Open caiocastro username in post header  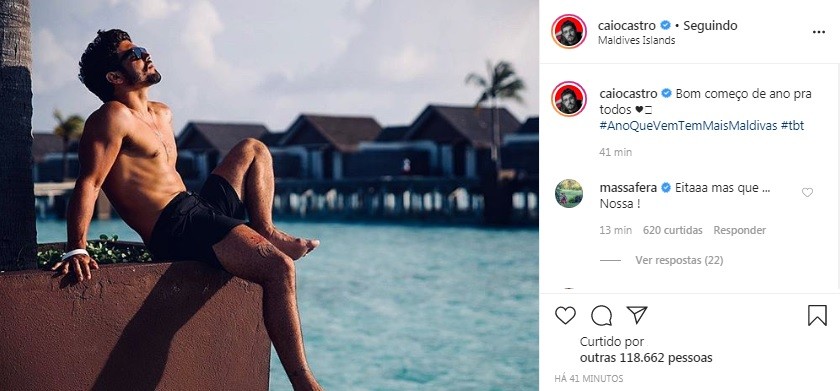pyautogui.click(x=627, y=25)
